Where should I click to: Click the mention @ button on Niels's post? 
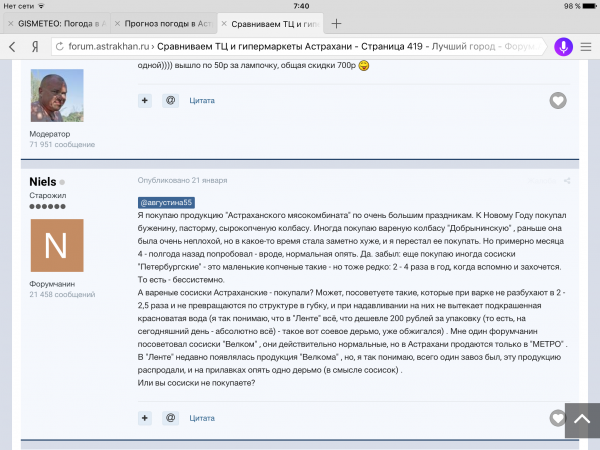(x=170, y=418)
